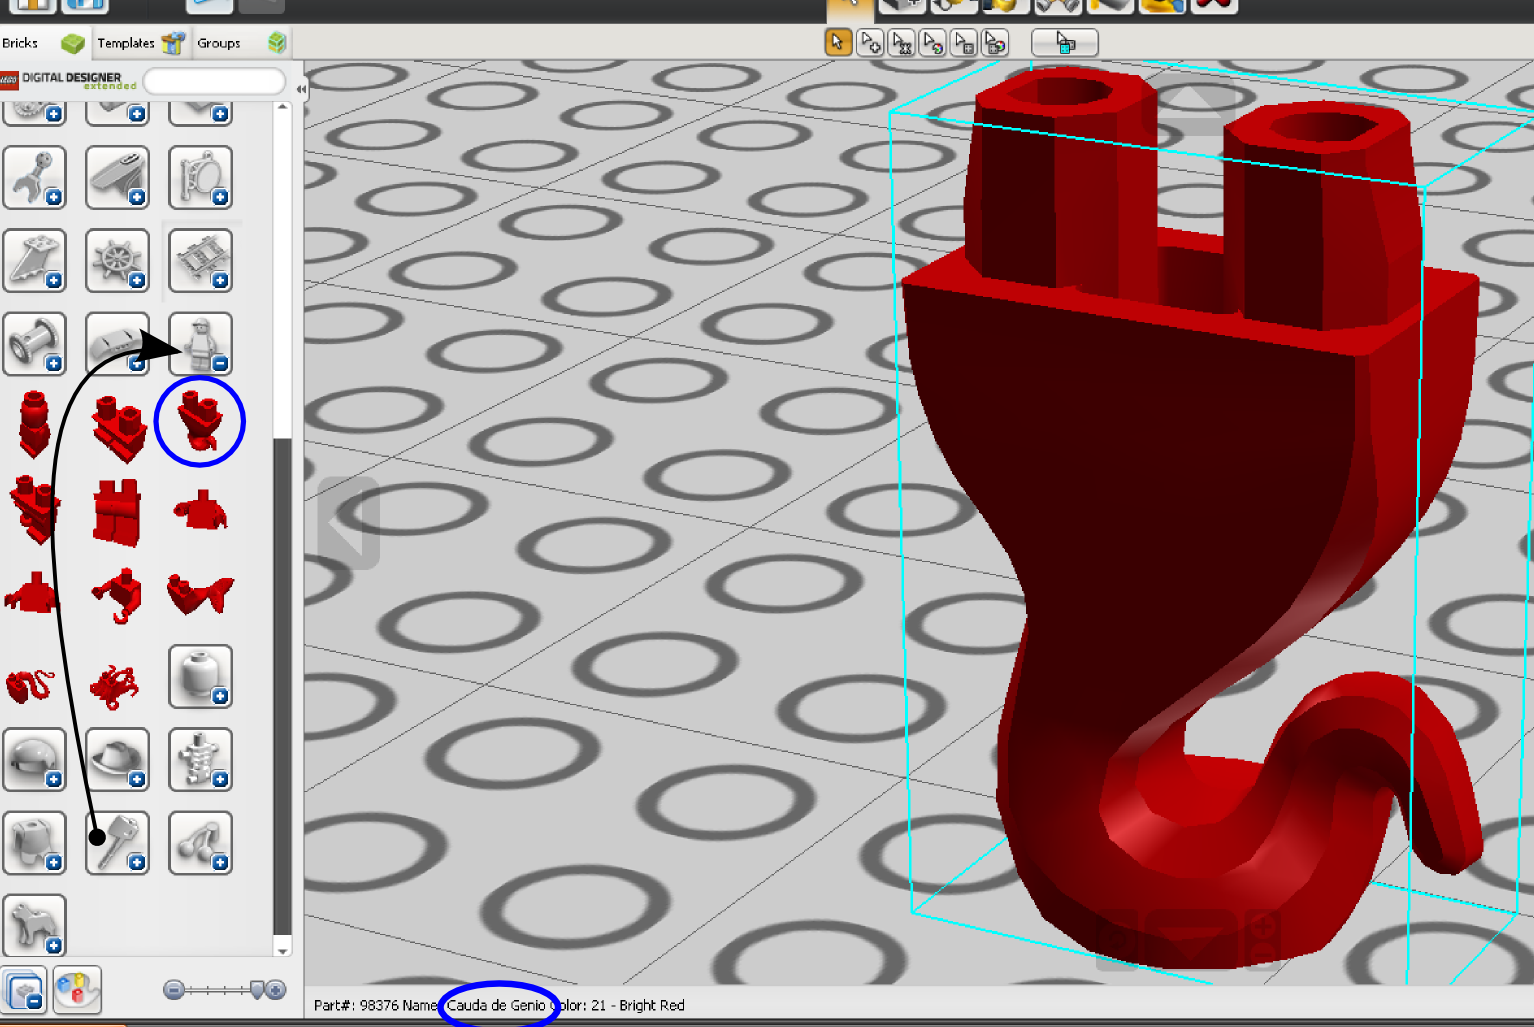Select the single selection arrow tool
The width and height of the screenshot is (1534, 1027).
838,43
